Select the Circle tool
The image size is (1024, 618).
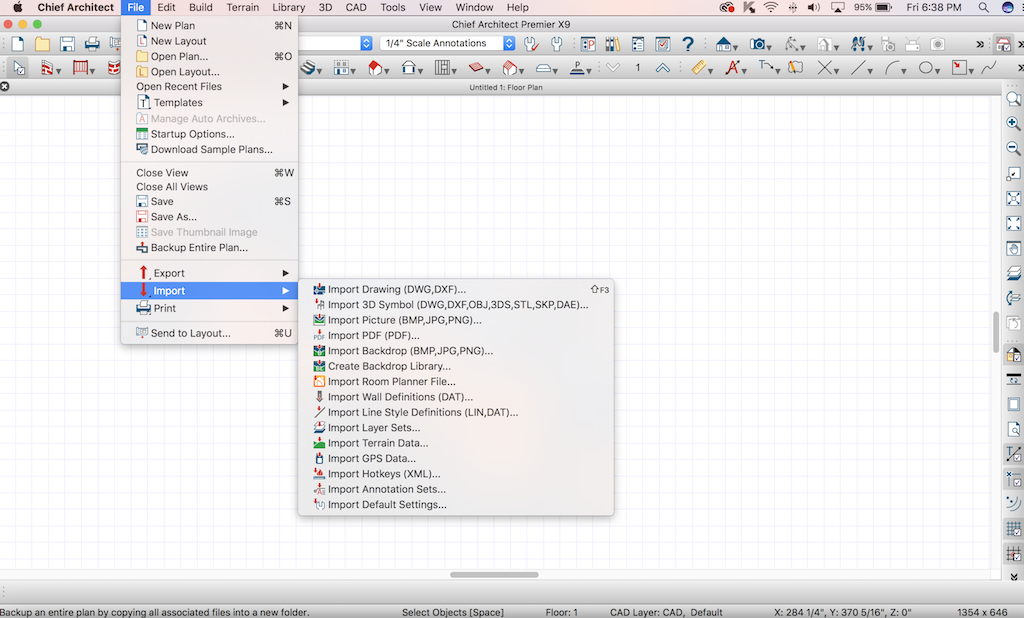point(928,67)
